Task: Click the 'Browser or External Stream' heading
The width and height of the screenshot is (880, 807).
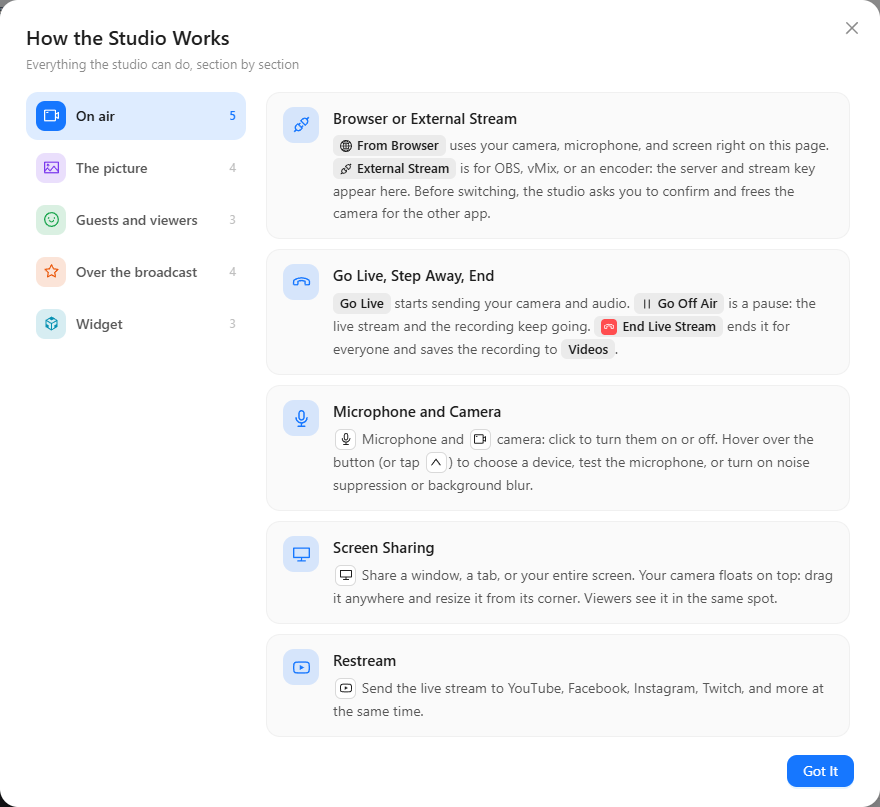Action: coord(425,119)
